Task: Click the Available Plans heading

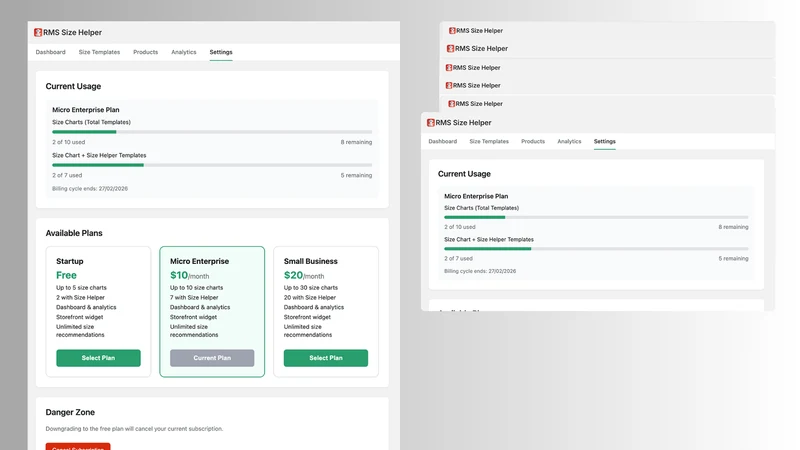Action: point(74,233)
